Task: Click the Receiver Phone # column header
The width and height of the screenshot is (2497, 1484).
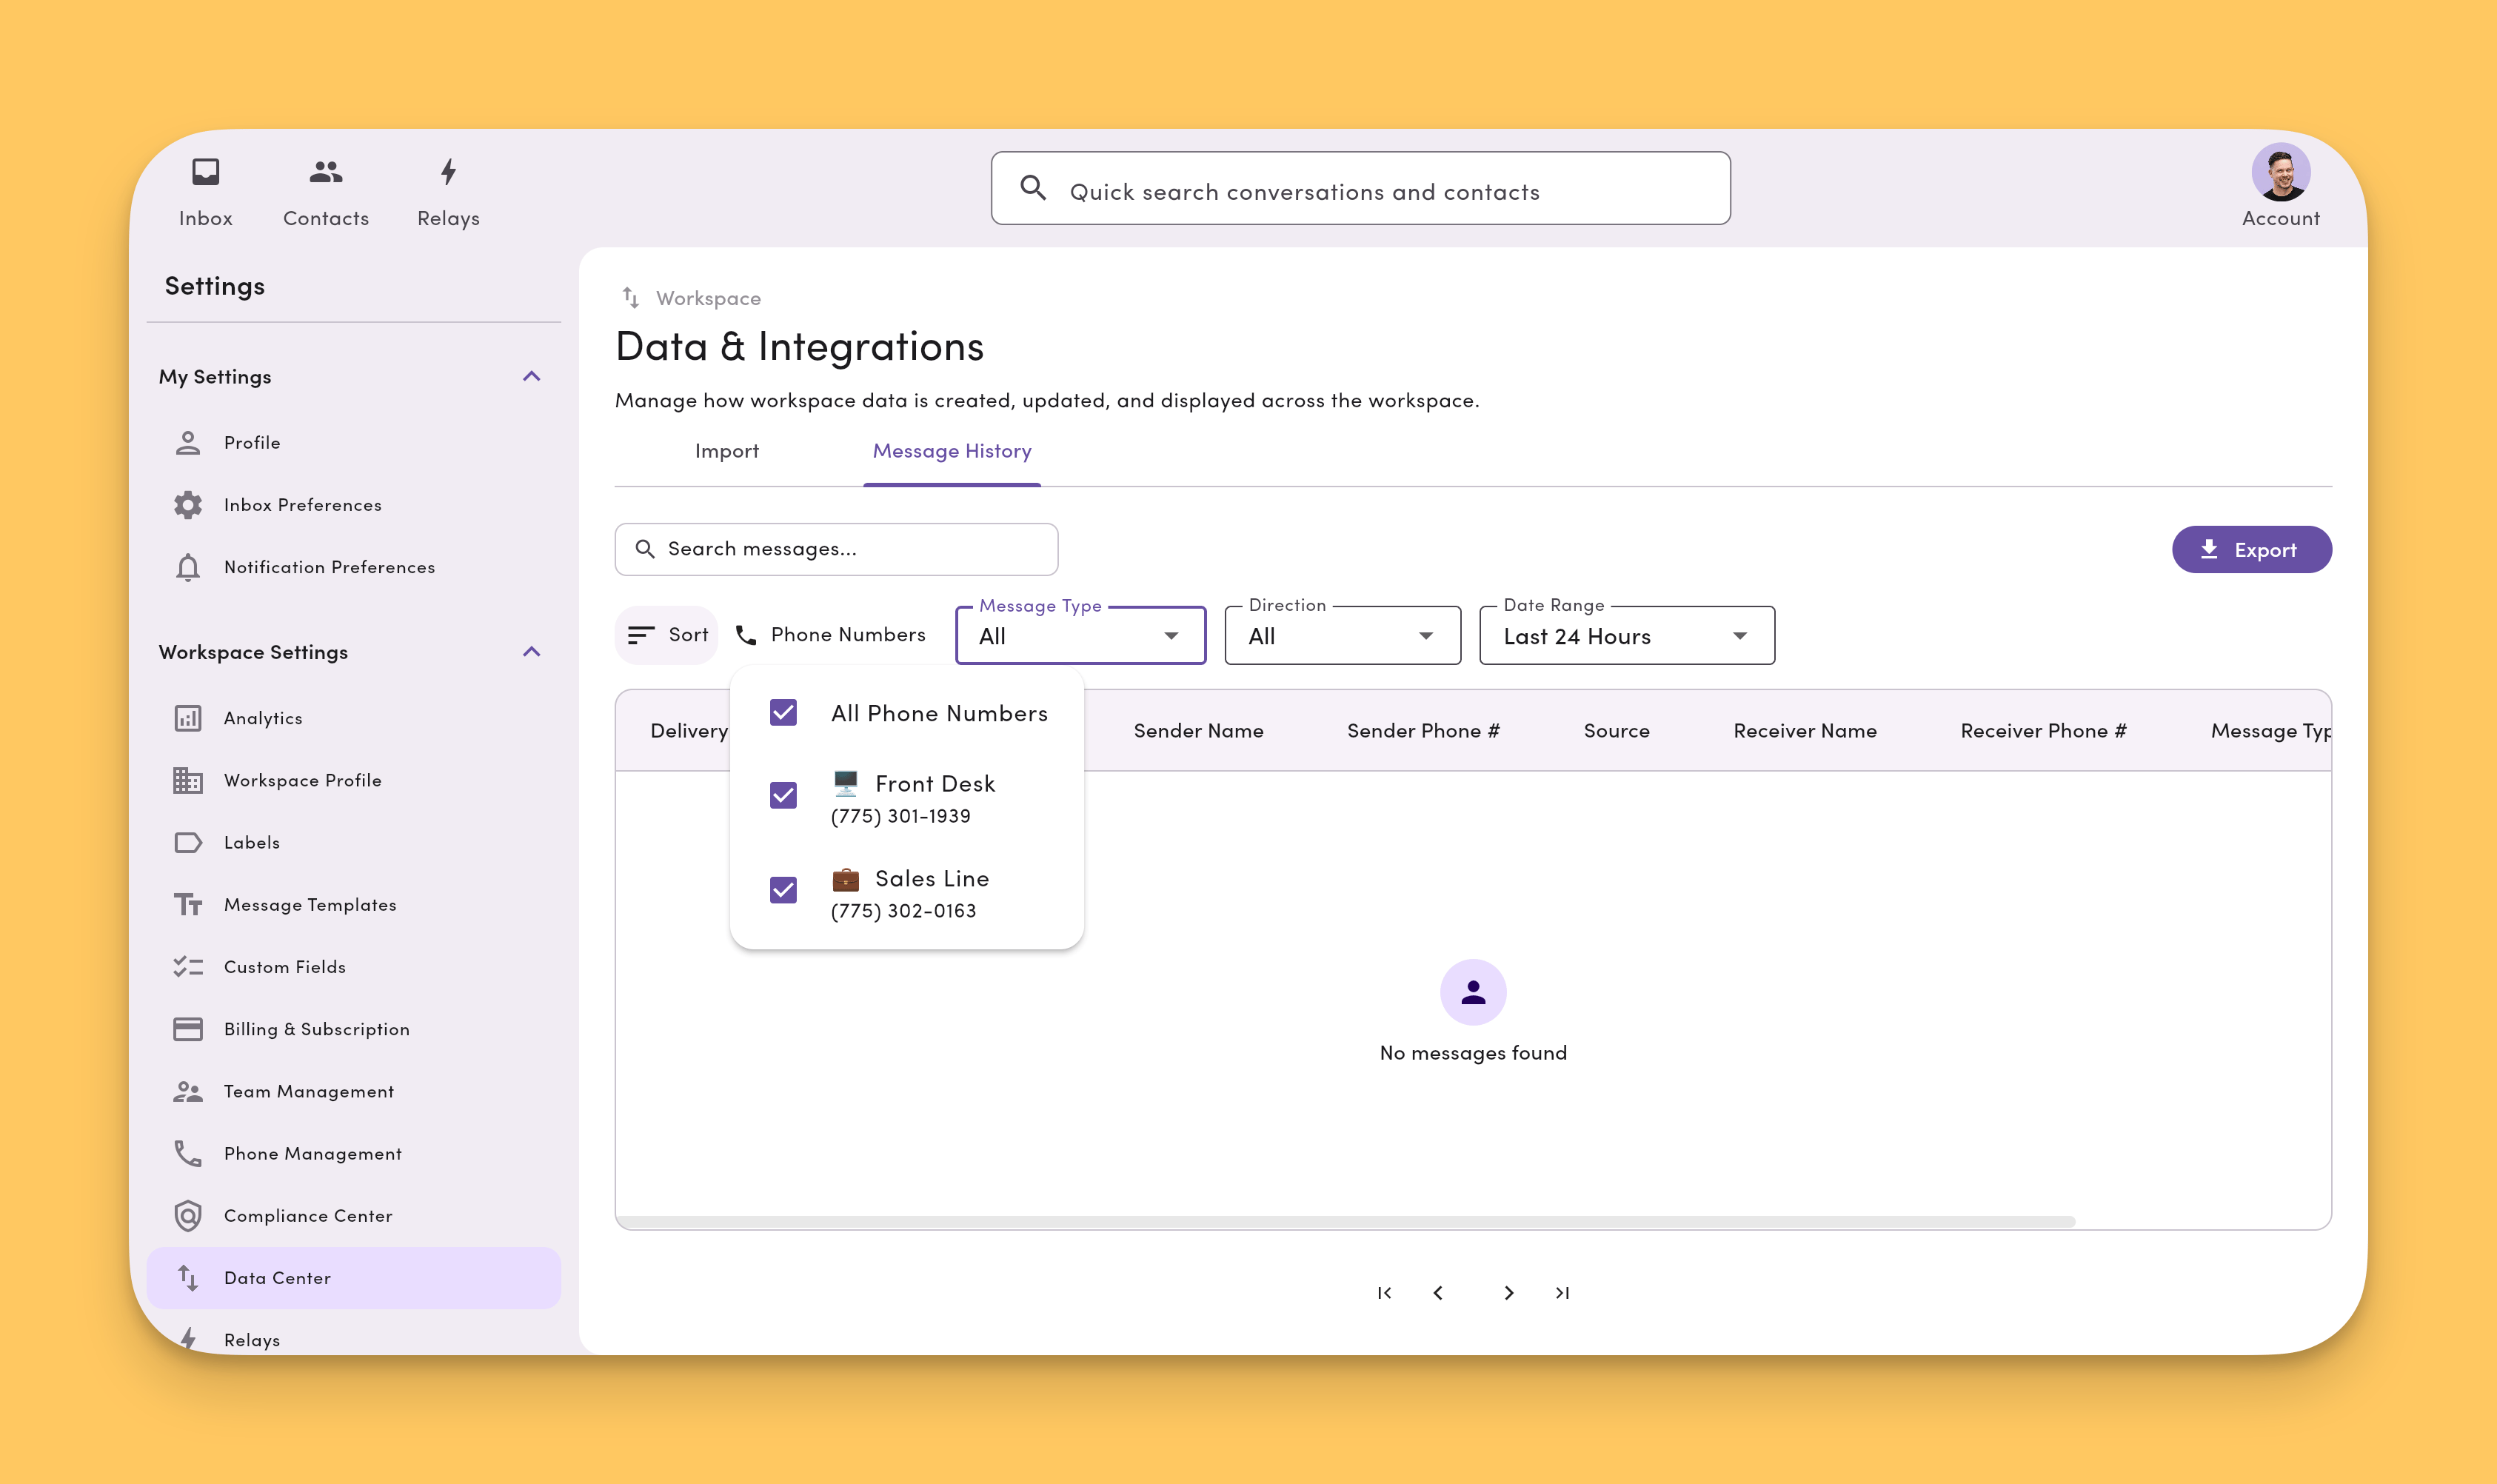Action: pyautogui.click(x=2043, y=731)
